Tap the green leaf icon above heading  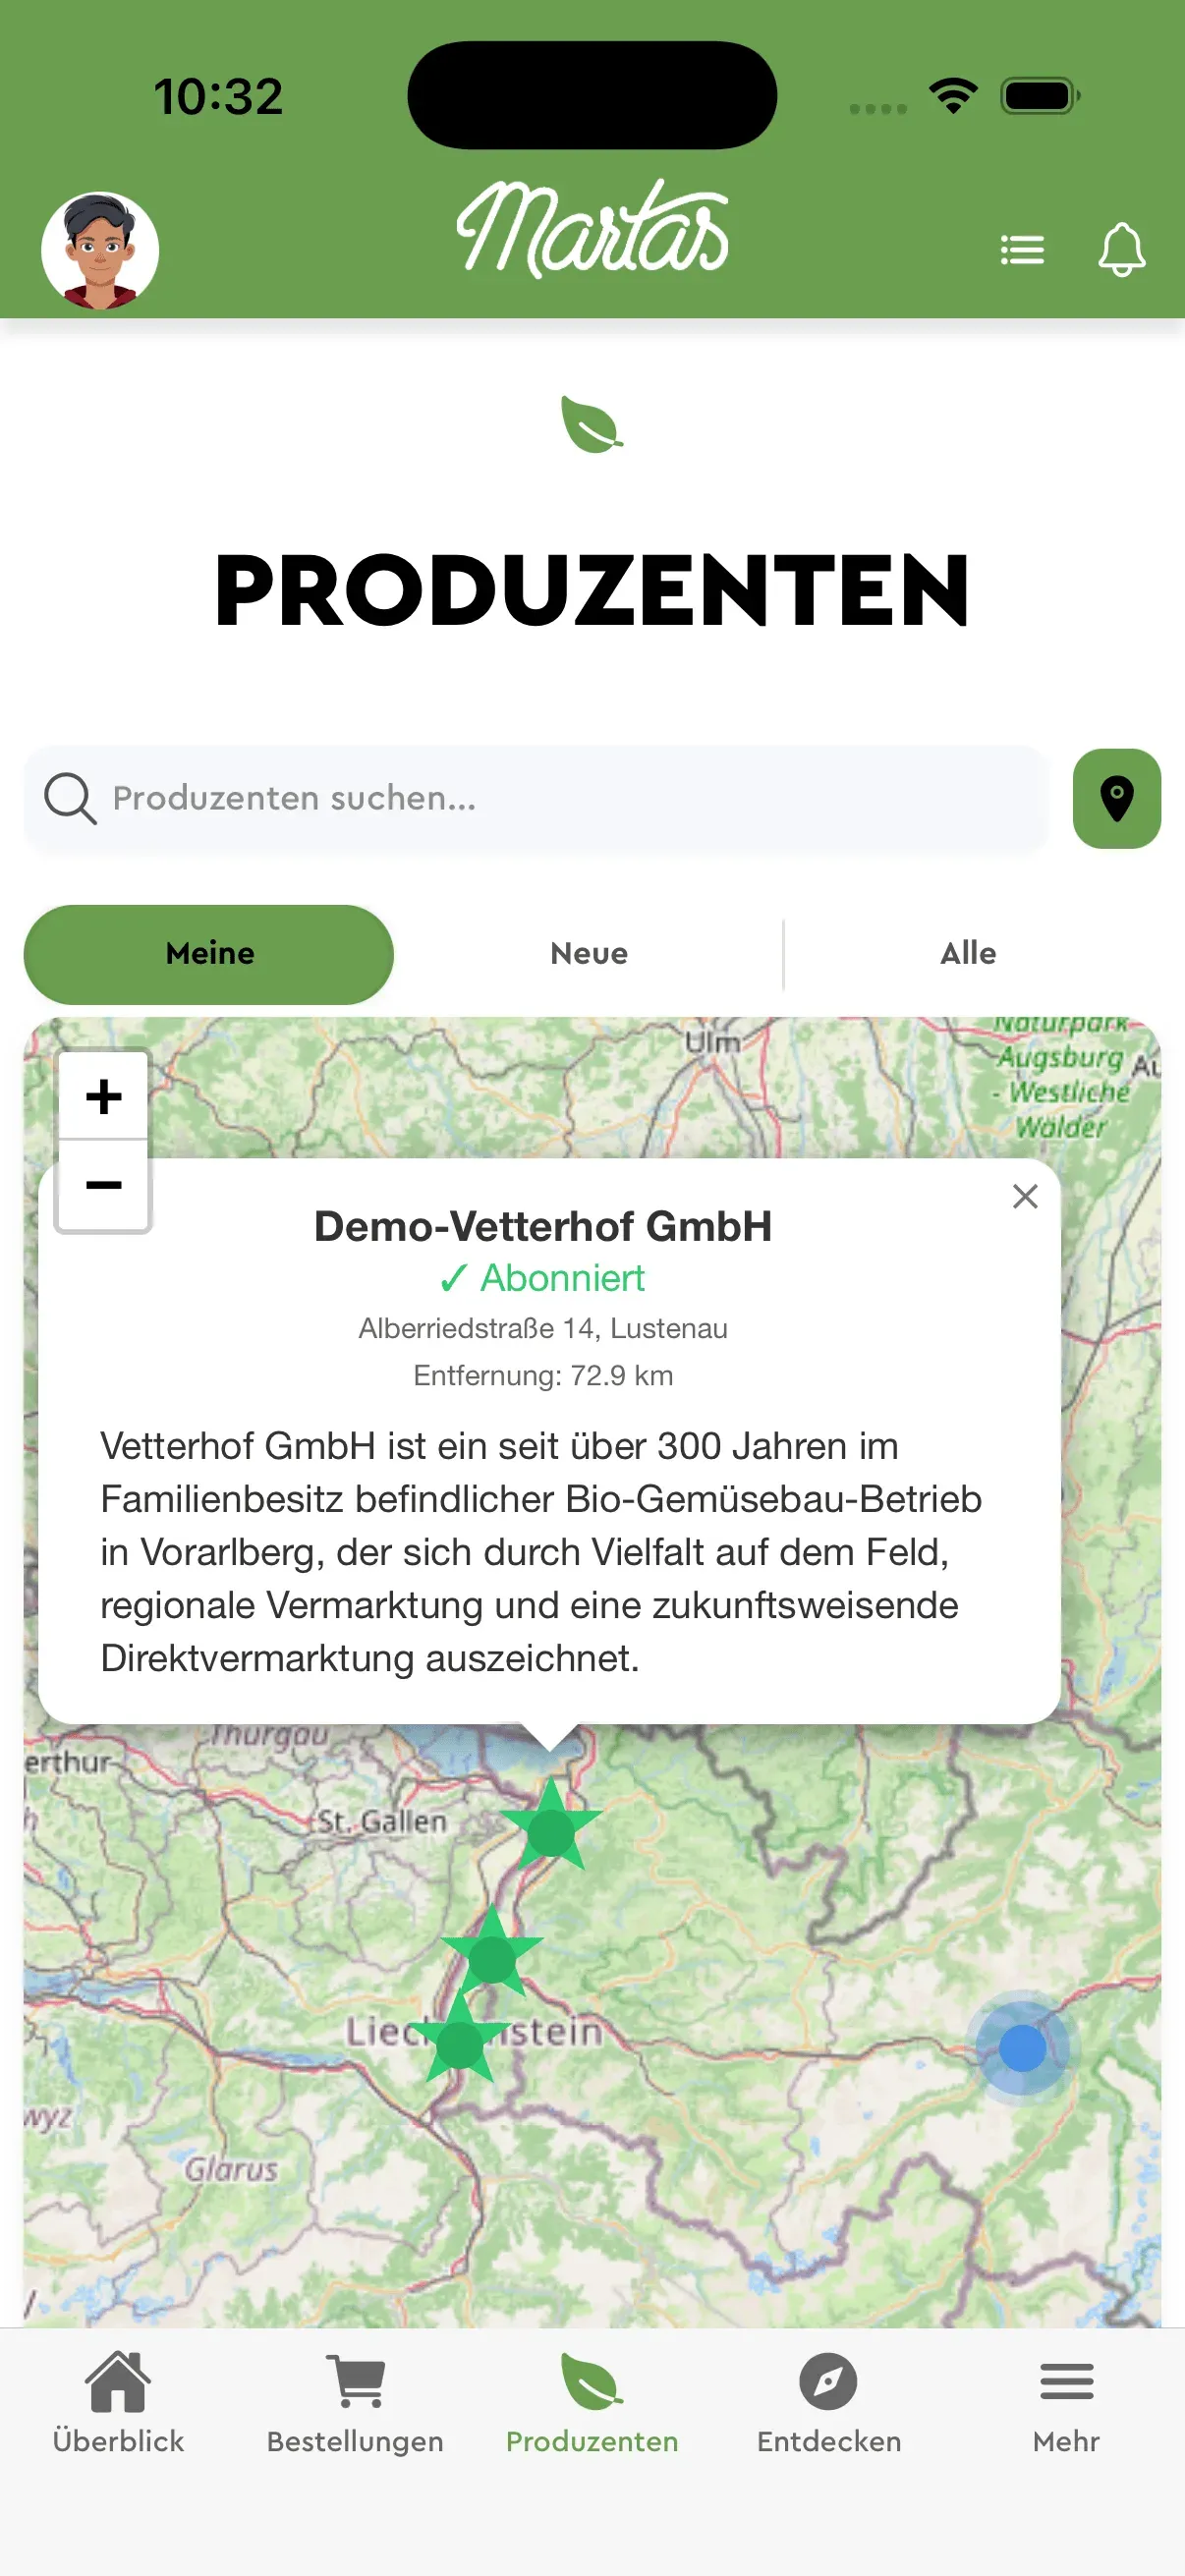tap(592, 424)
